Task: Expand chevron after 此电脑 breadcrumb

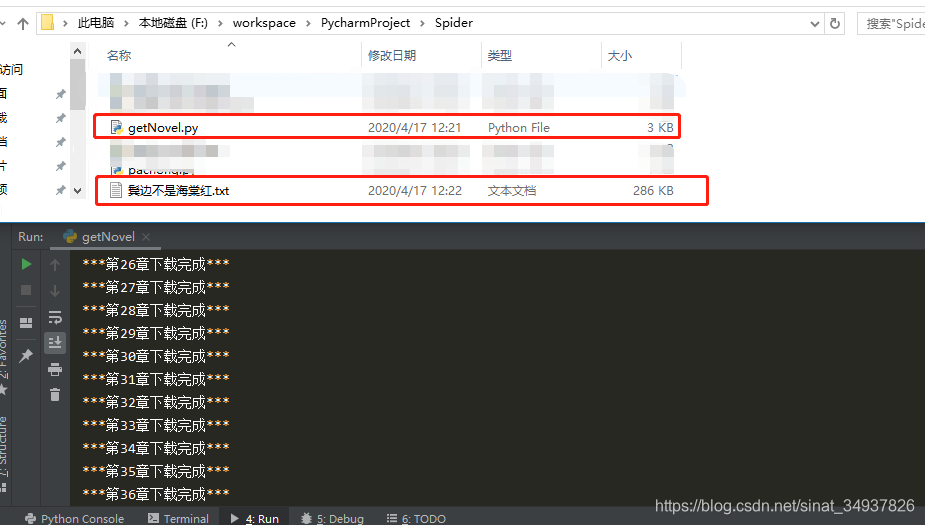Action: pos(126,24)
